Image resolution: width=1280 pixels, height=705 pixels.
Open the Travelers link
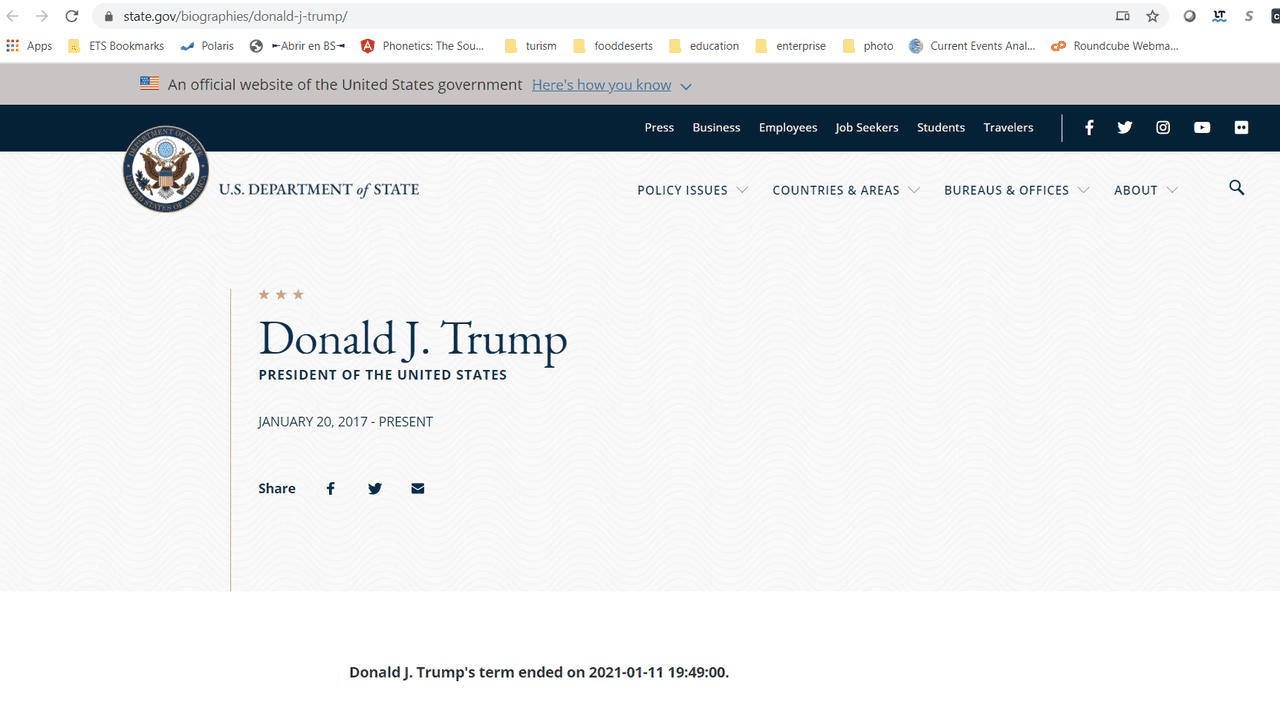1008,128
